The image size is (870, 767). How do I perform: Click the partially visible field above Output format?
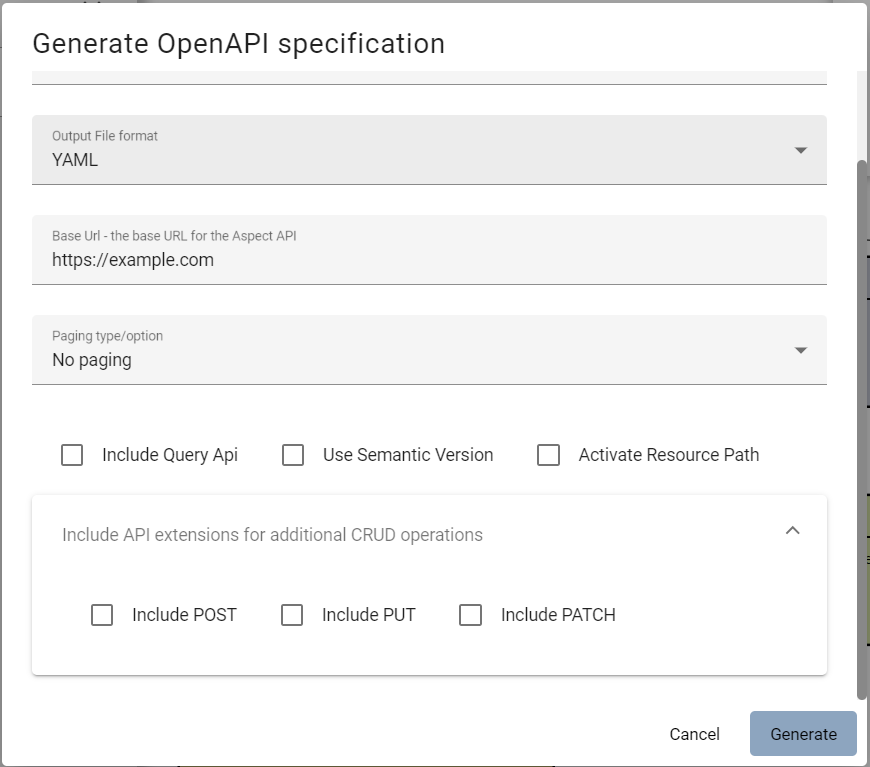[429, 77]
